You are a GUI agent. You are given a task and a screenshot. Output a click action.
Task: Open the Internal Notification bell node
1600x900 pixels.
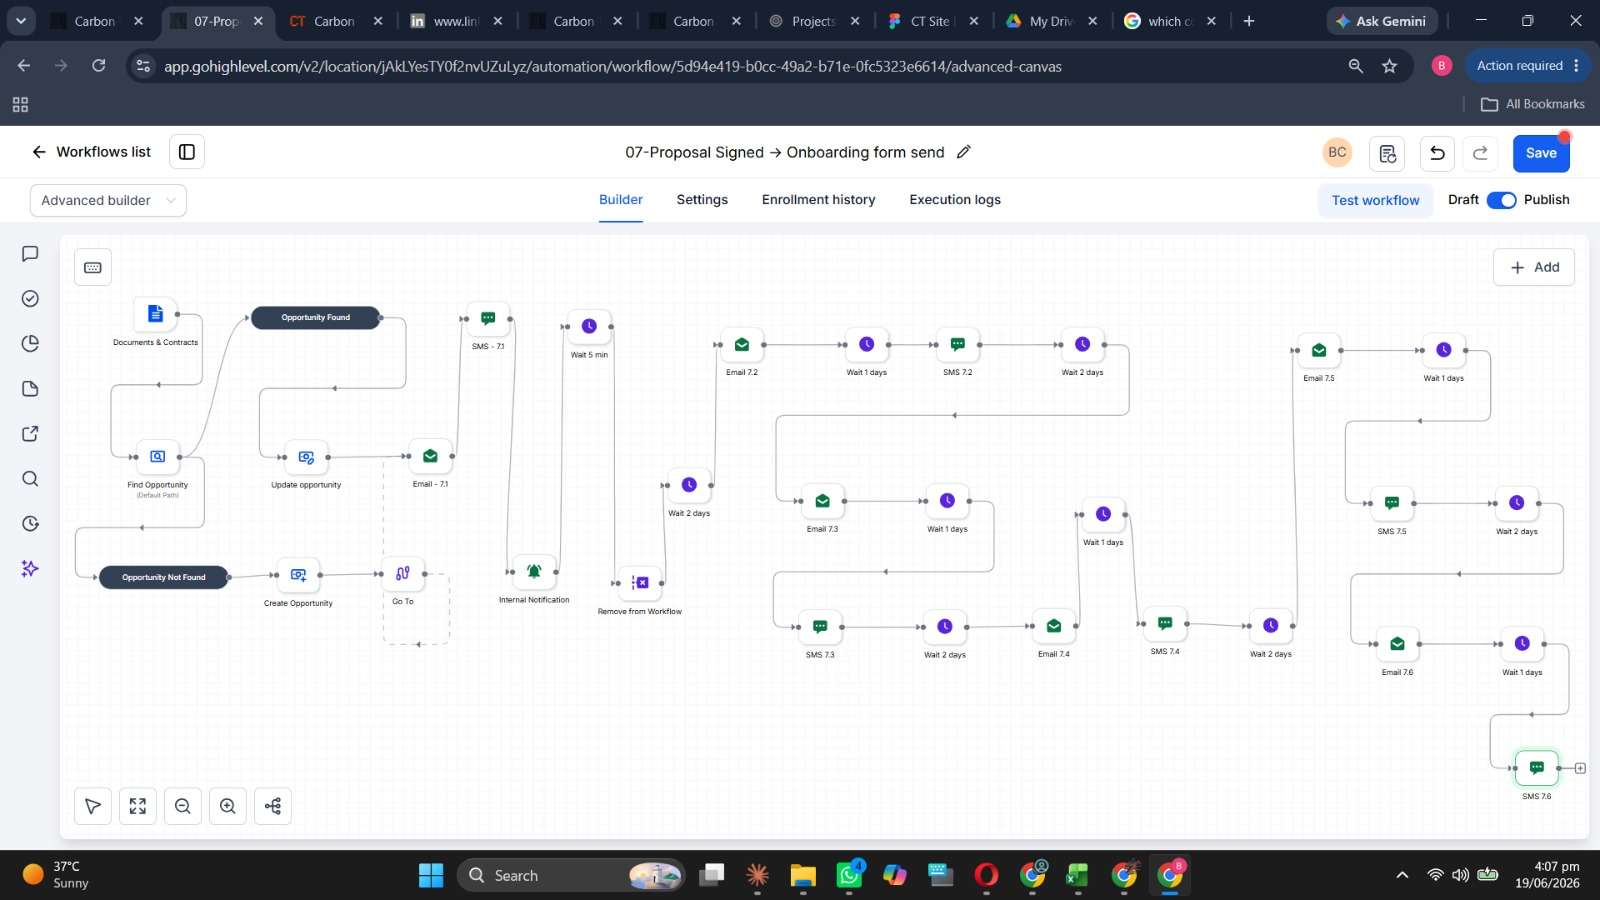pyautogui.click(x=534, y=572)
